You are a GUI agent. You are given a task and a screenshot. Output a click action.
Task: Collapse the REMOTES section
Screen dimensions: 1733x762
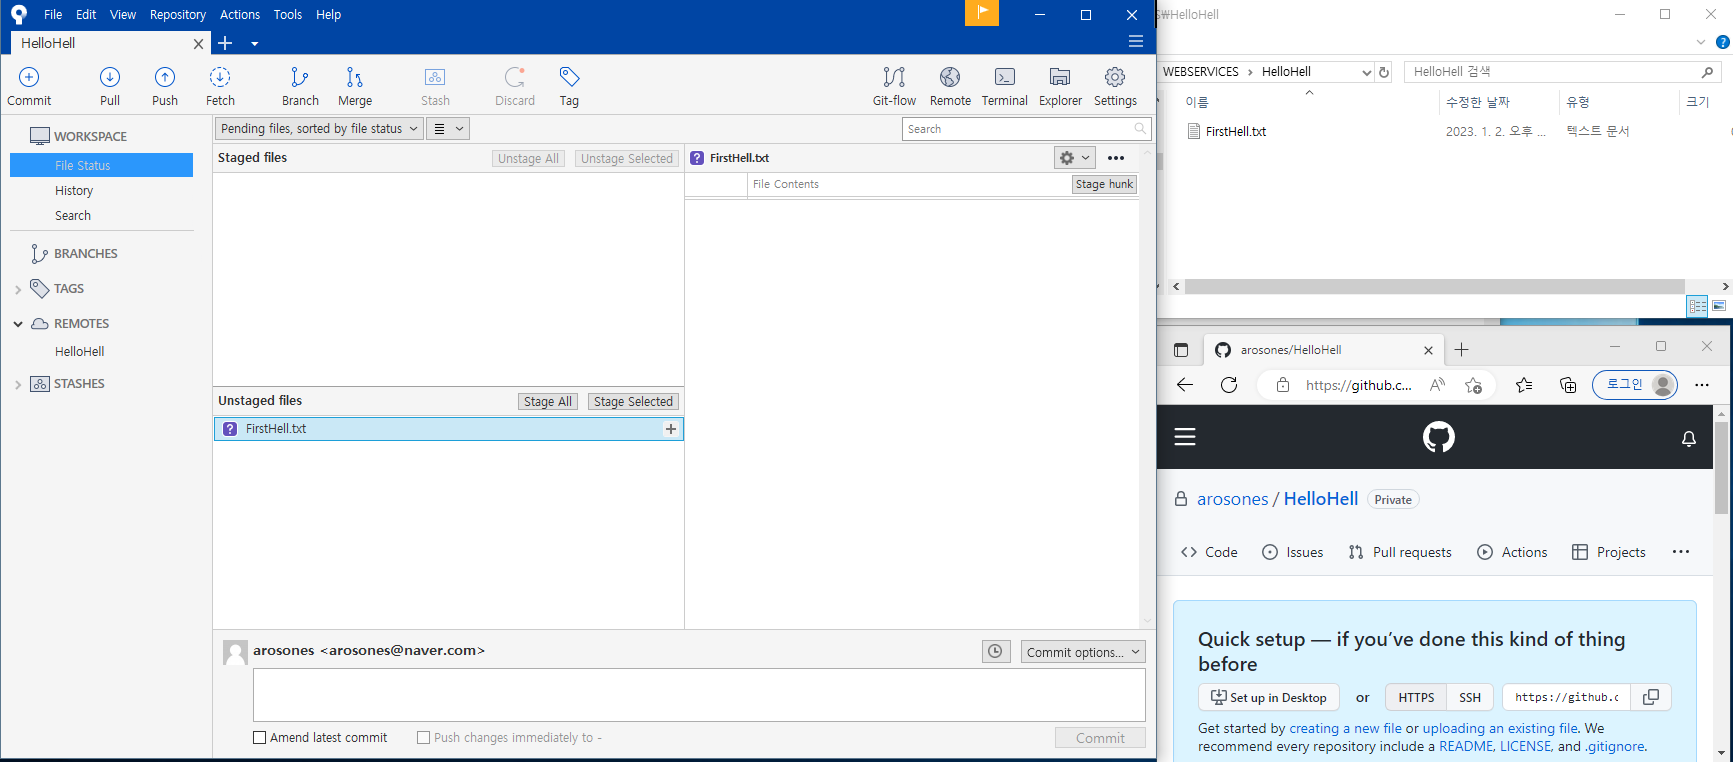(18, 324)
